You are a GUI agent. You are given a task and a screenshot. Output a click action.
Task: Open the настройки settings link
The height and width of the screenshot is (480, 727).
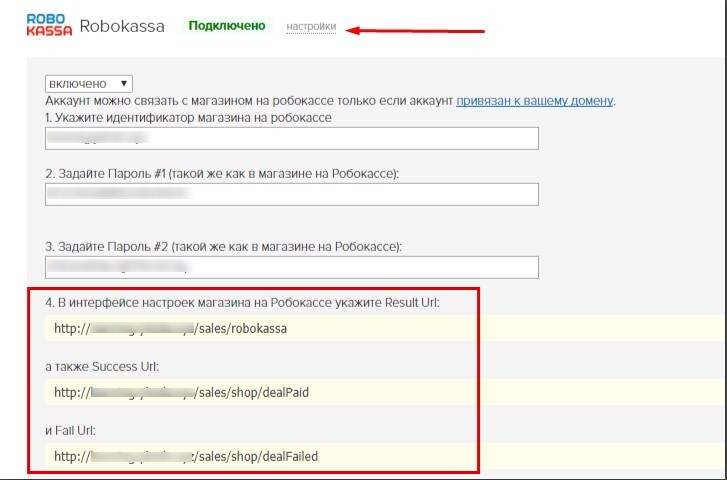pos(311,27)
